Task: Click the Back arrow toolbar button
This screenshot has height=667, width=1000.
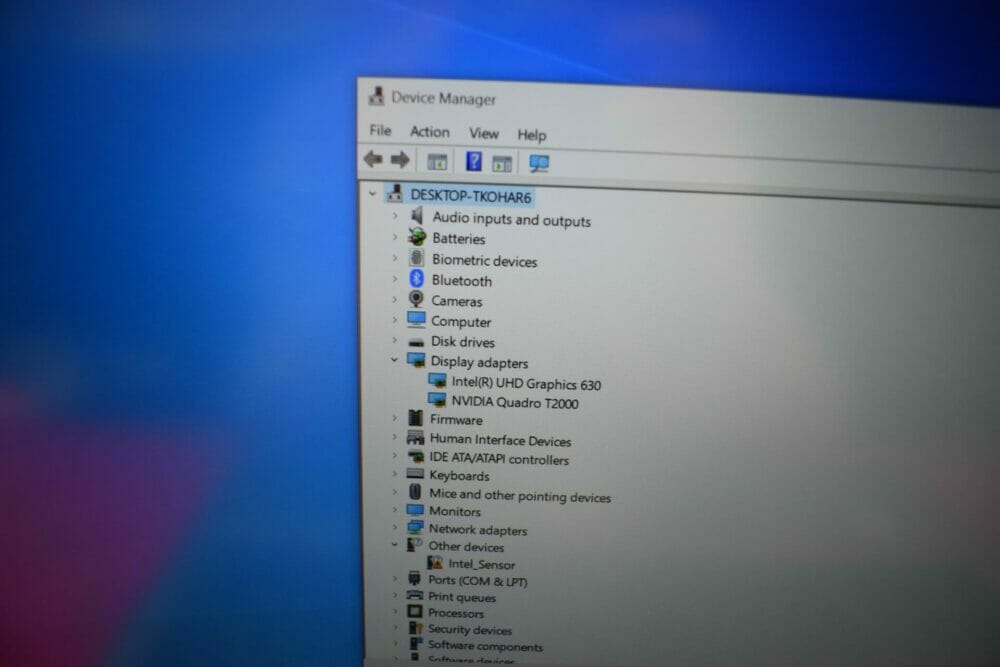Action: (373, 158)
